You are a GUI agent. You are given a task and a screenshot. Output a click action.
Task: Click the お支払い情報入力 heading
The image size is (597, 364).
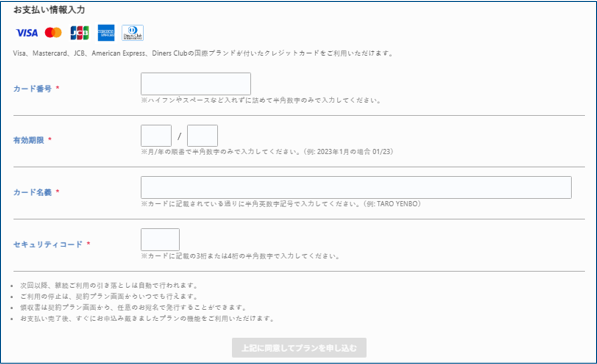click(x=49, y=10)
